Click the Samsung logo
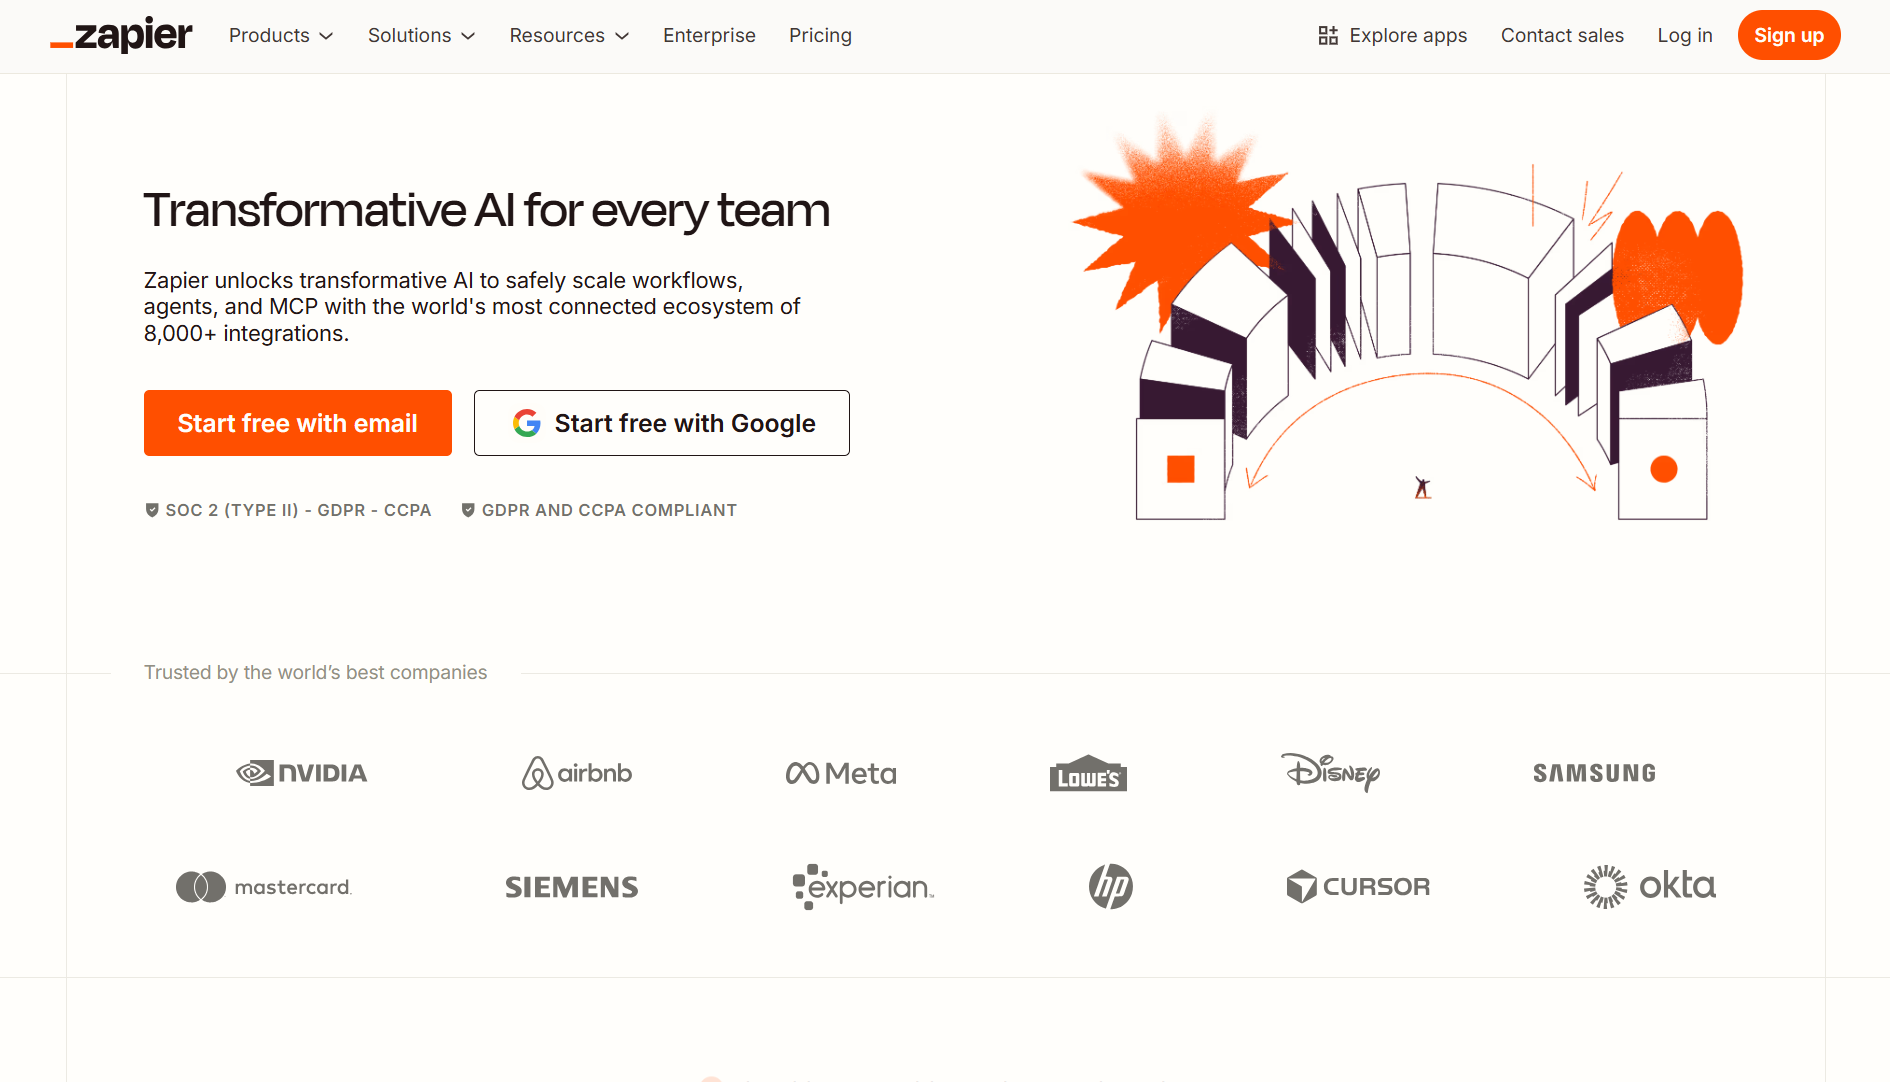 pos(1595,773)
